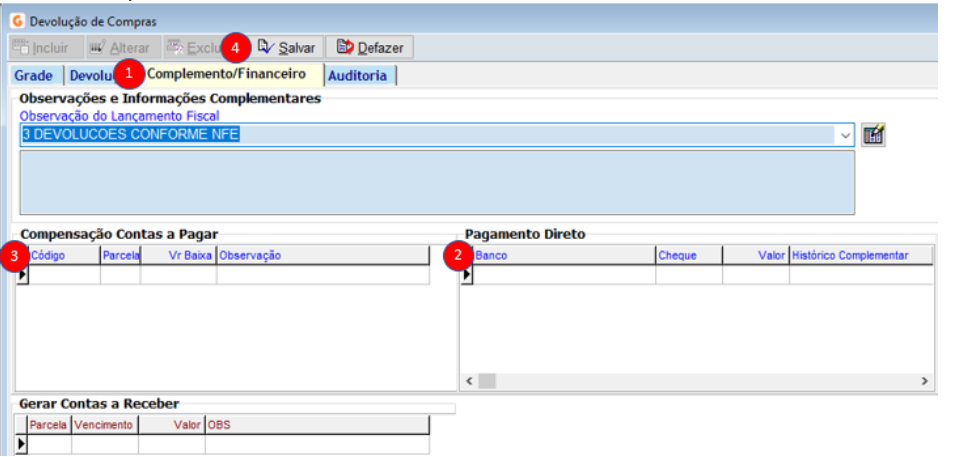Click the Parcela header in Gerar Contas a Receber
Image resolution: width=967 pixels, height=457 pixels.
point(49,425)
